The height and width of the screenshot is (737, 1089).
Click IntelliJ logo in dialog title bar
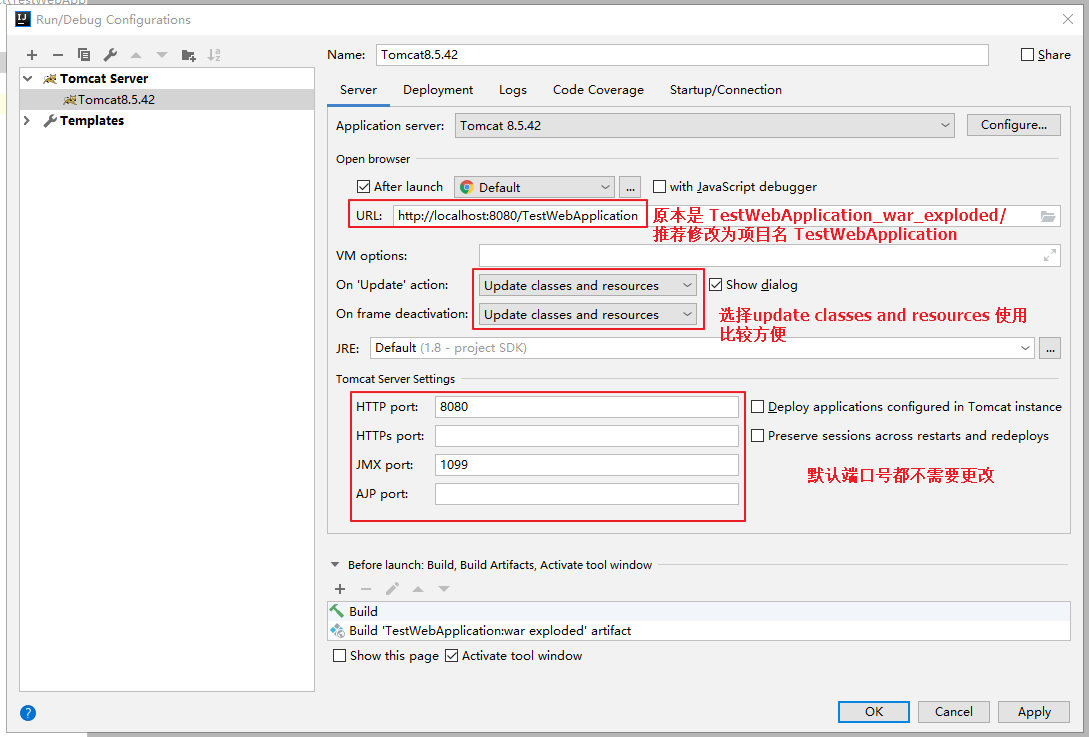23,19
